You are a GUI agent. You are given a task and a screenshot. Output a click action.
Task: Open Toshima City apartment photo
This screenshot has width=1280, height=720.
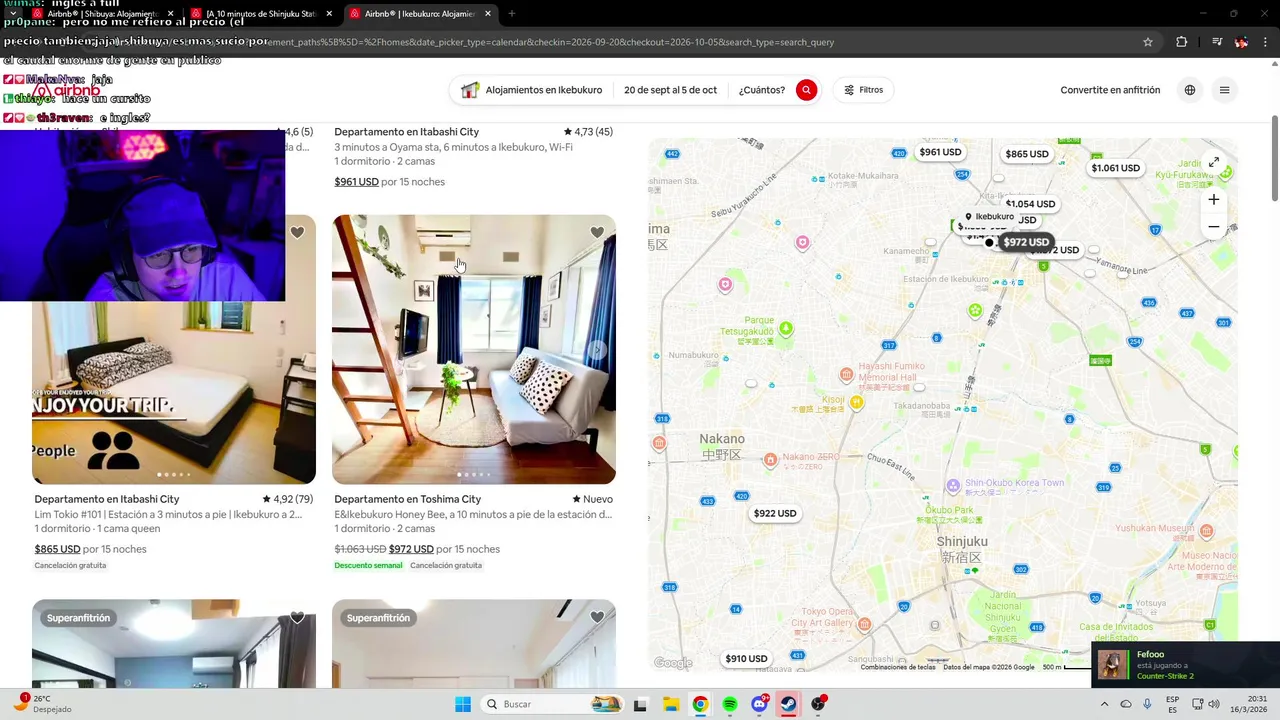click(x=474, y=349)
